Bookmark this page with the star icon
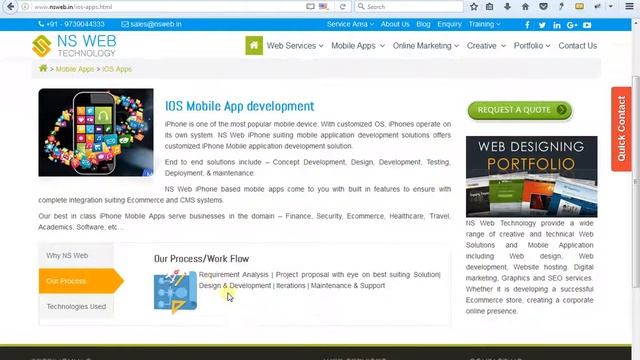640x360 pixels. [473, 7]
